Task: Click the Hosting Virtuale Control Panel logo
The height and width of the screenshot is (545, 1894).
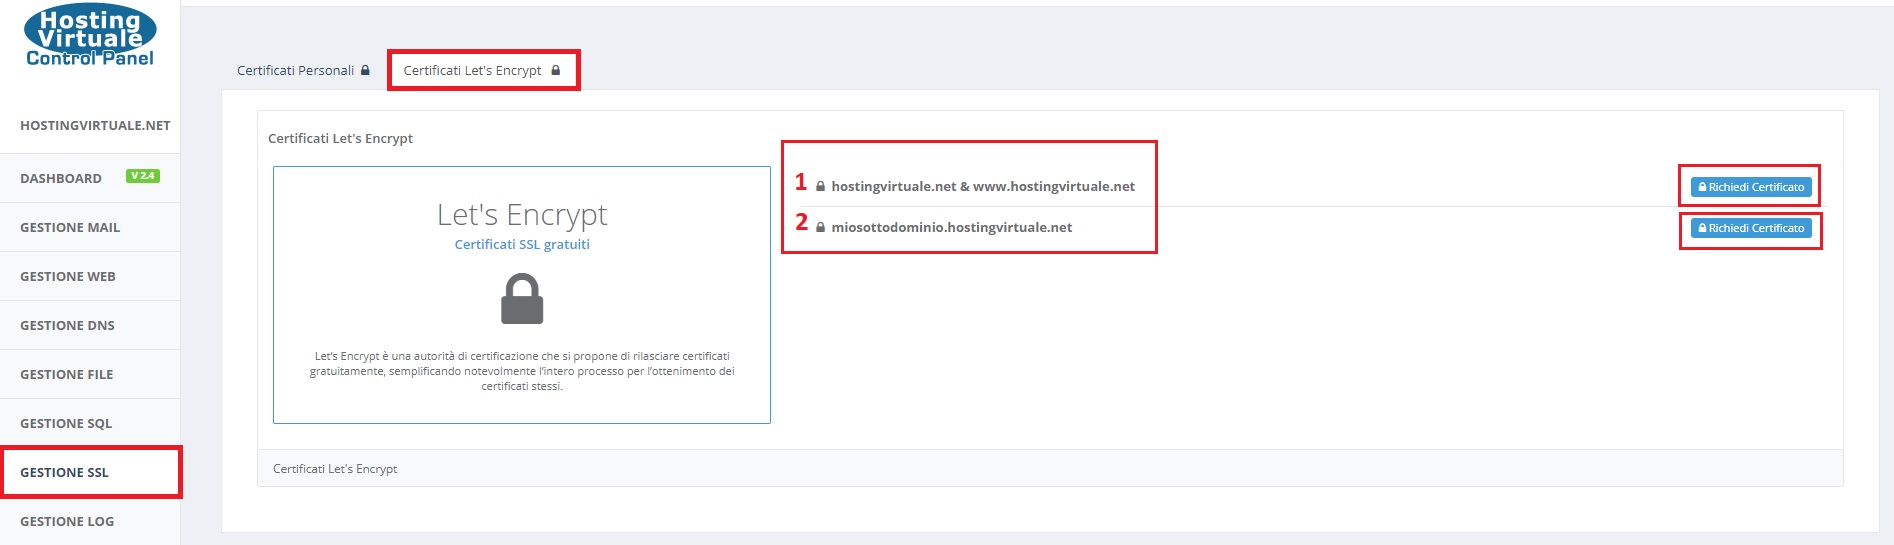Action: tap(90, 35)
